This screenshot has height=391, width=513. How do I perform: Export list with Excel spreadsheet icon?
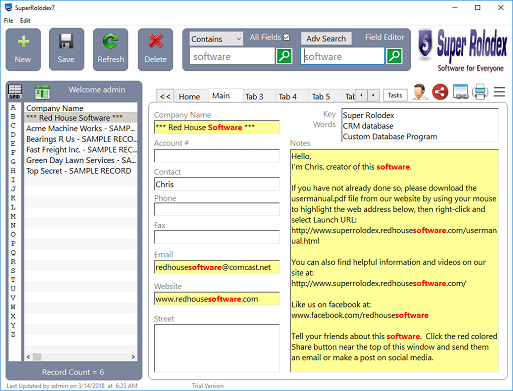pos(42,92)
